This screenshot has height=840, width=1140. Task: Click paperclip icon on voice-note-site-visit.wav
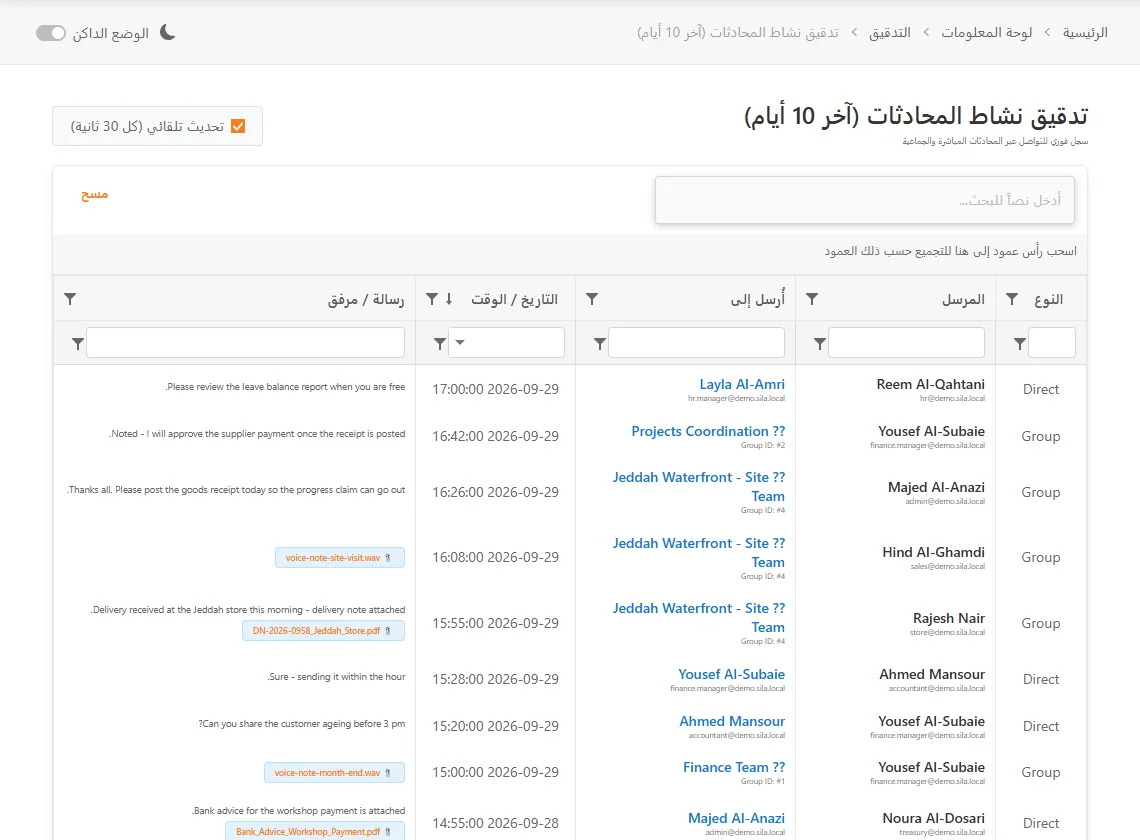pyautogui.click(x=388, y=558)
